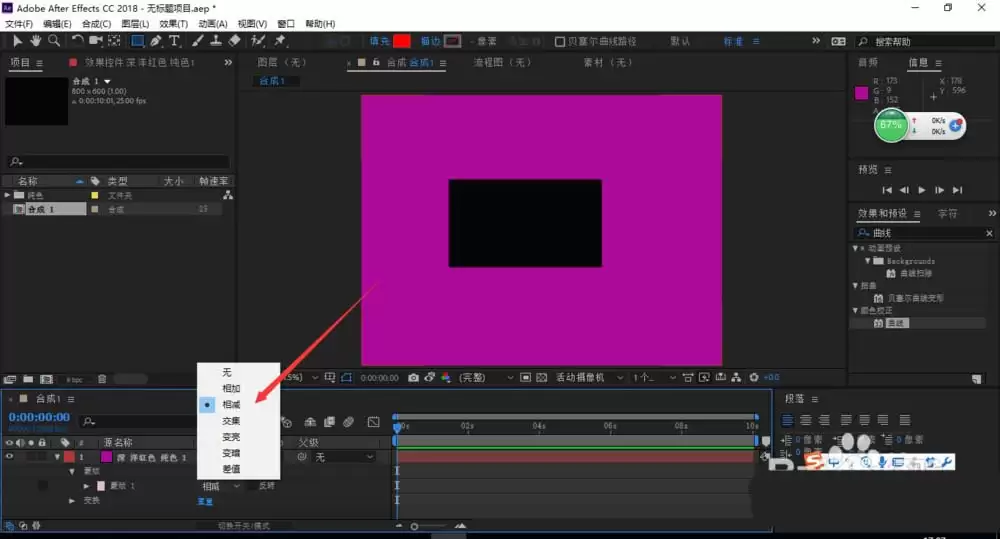Screen dimensions: 1000x539
Task: Select the Hand tool in toolbar
Action: [35, 41]
